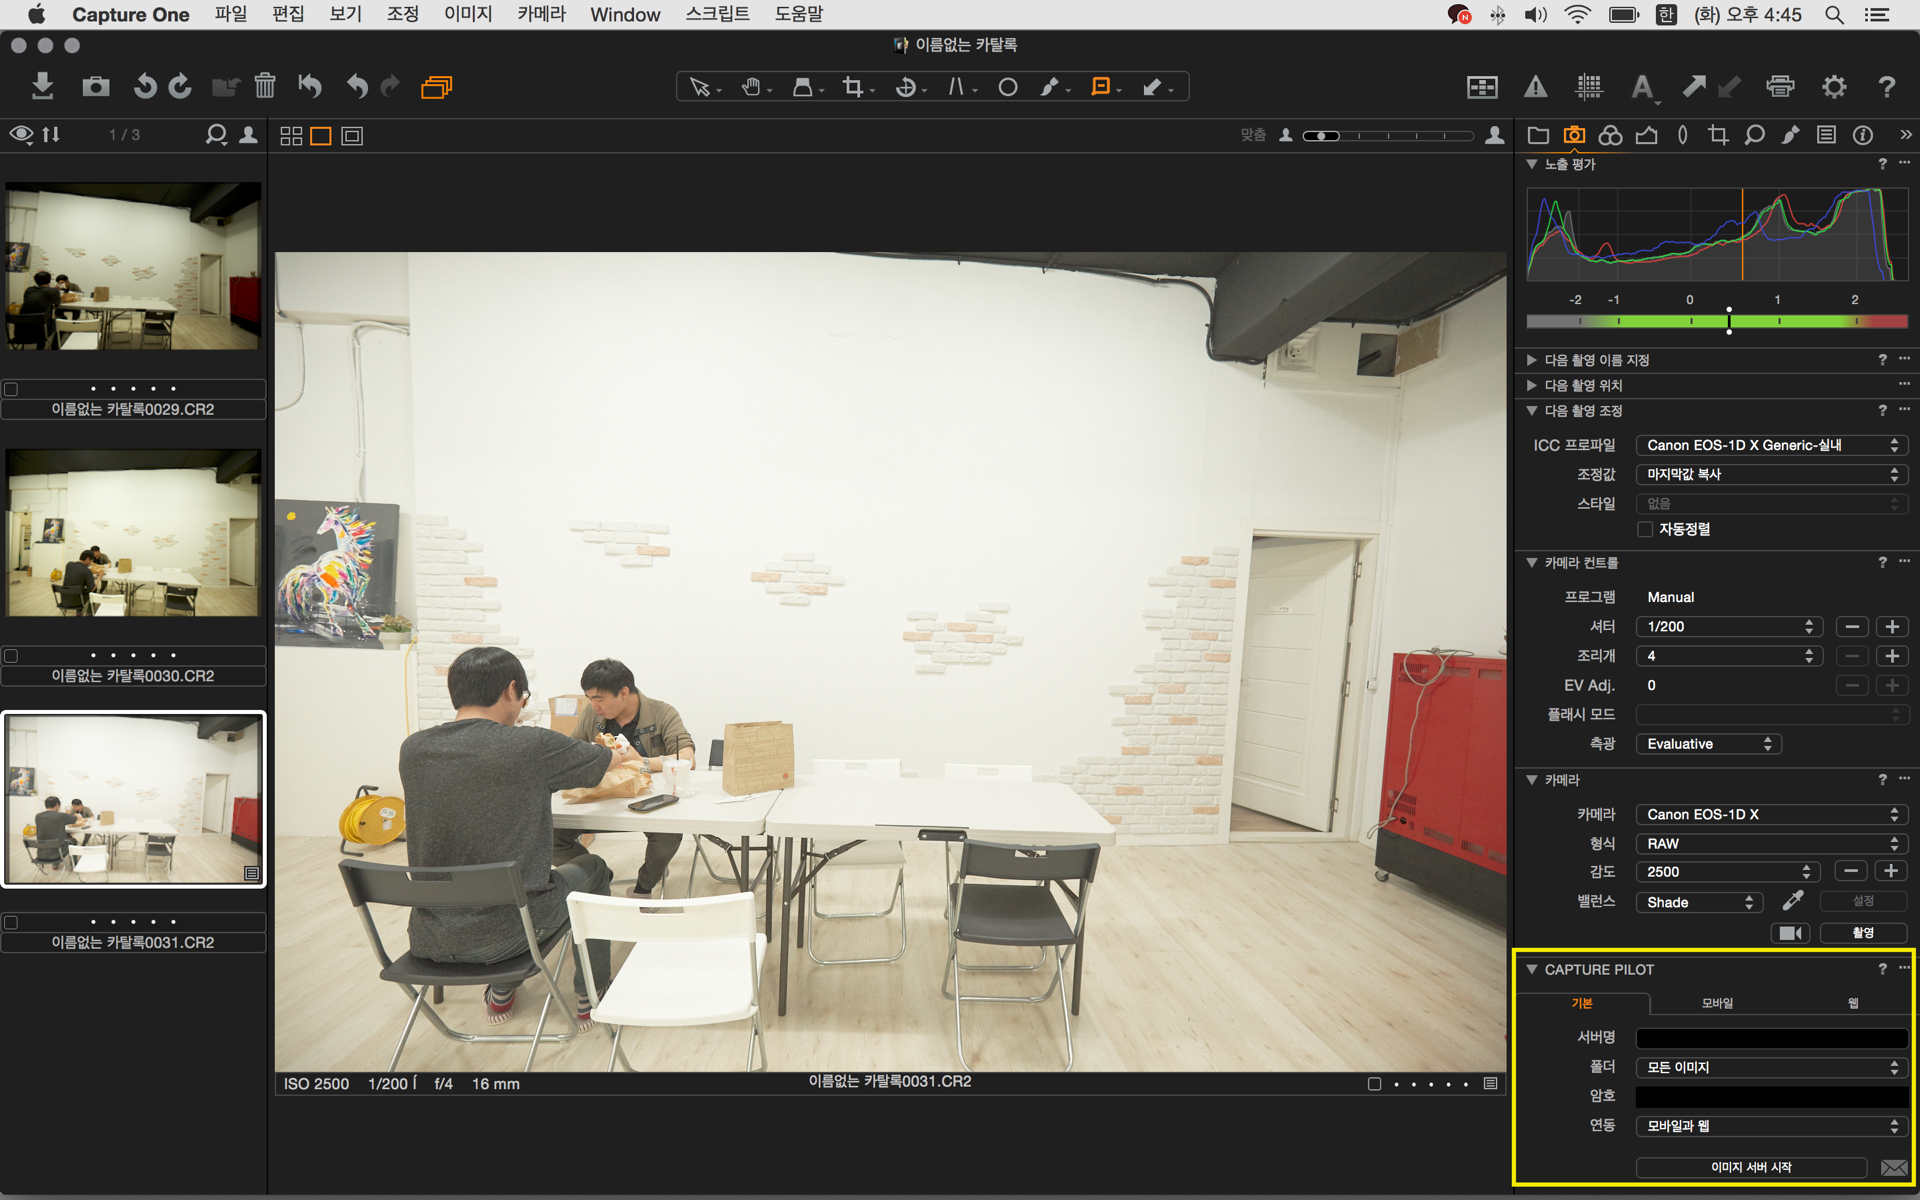
Task: Open the ICC 프로파일 dropdown
Action: point(1771,445)
